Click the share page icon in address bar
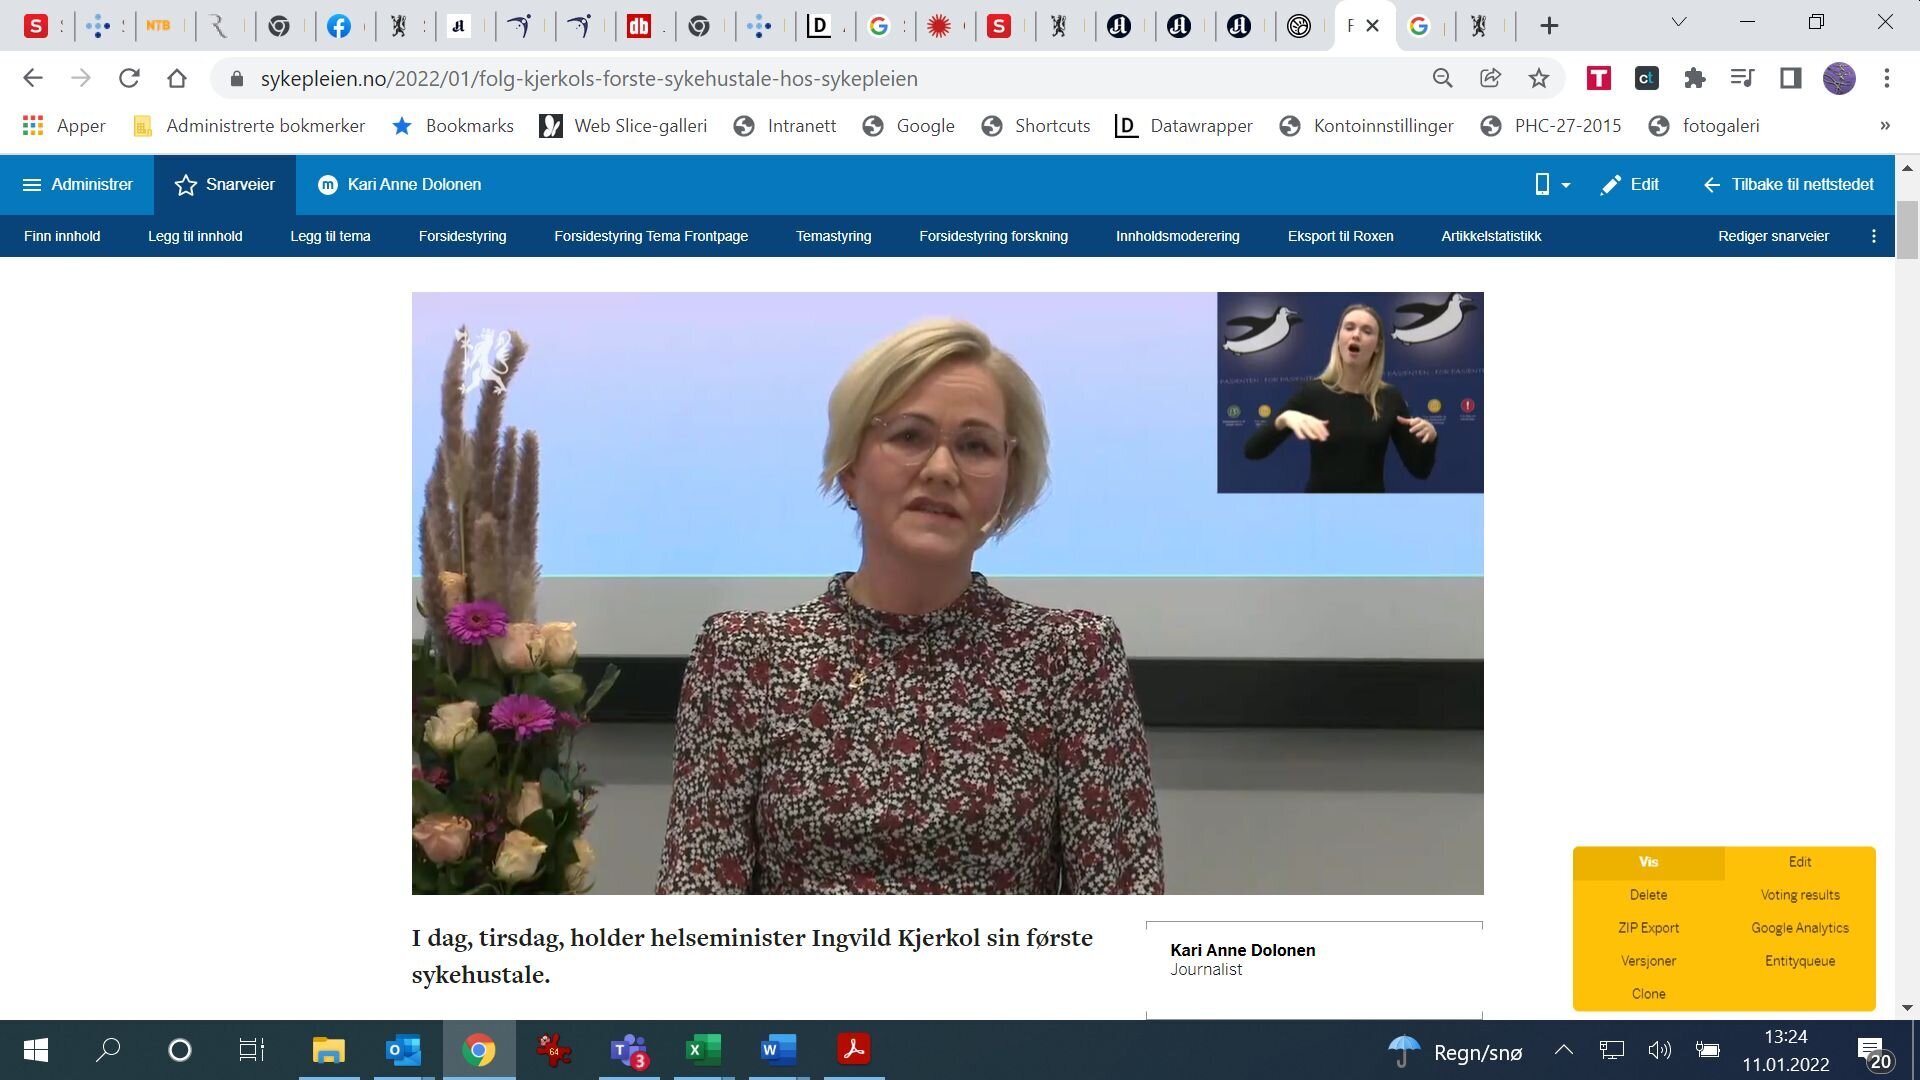Screen dimensions: 1920x1080 tap(1490, 78)
